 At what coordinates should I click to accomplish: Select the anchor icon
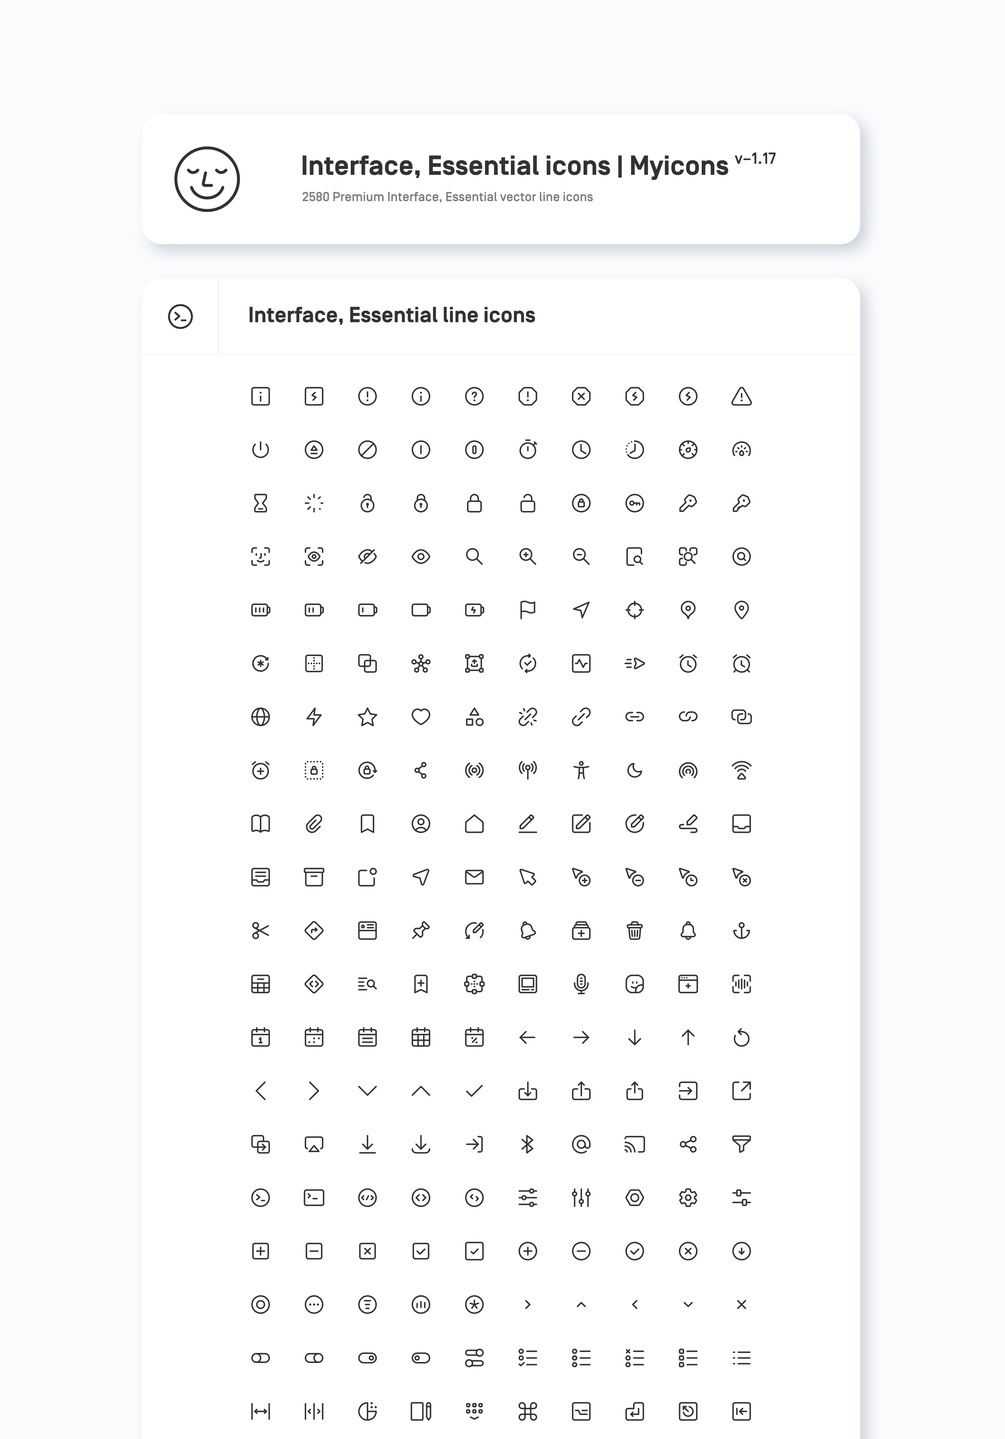coord(741,931)
